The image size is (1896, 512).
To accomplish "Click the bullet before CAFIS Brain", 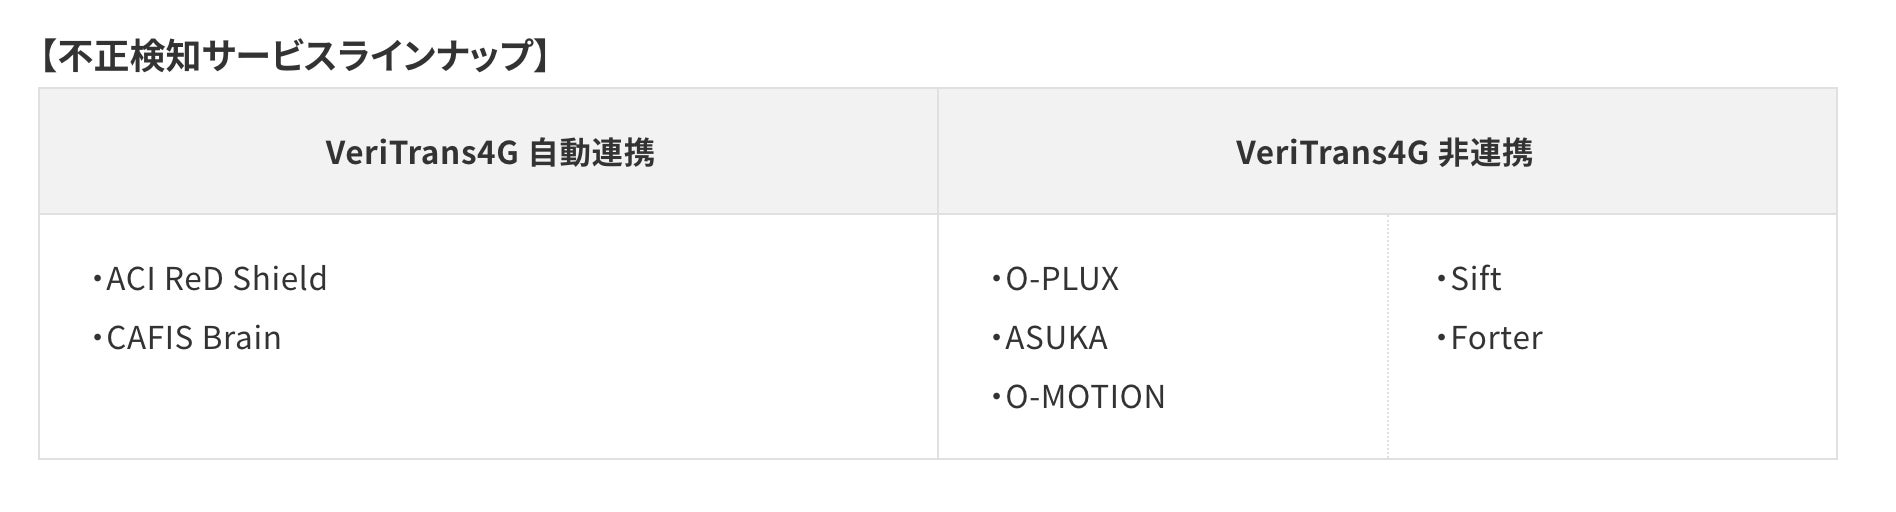I will coord(97,338).
